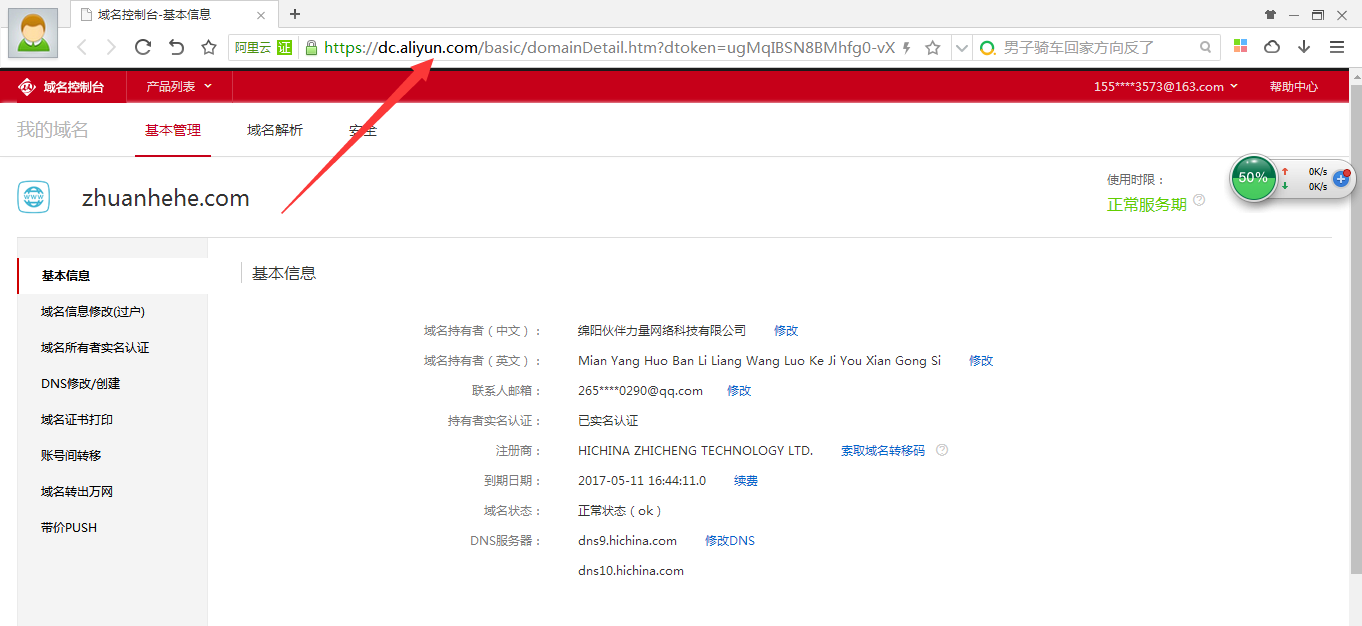Open 帮助中心 link
The height and width of the screenshot is (626, 1362).
[x=1294, y=87]
